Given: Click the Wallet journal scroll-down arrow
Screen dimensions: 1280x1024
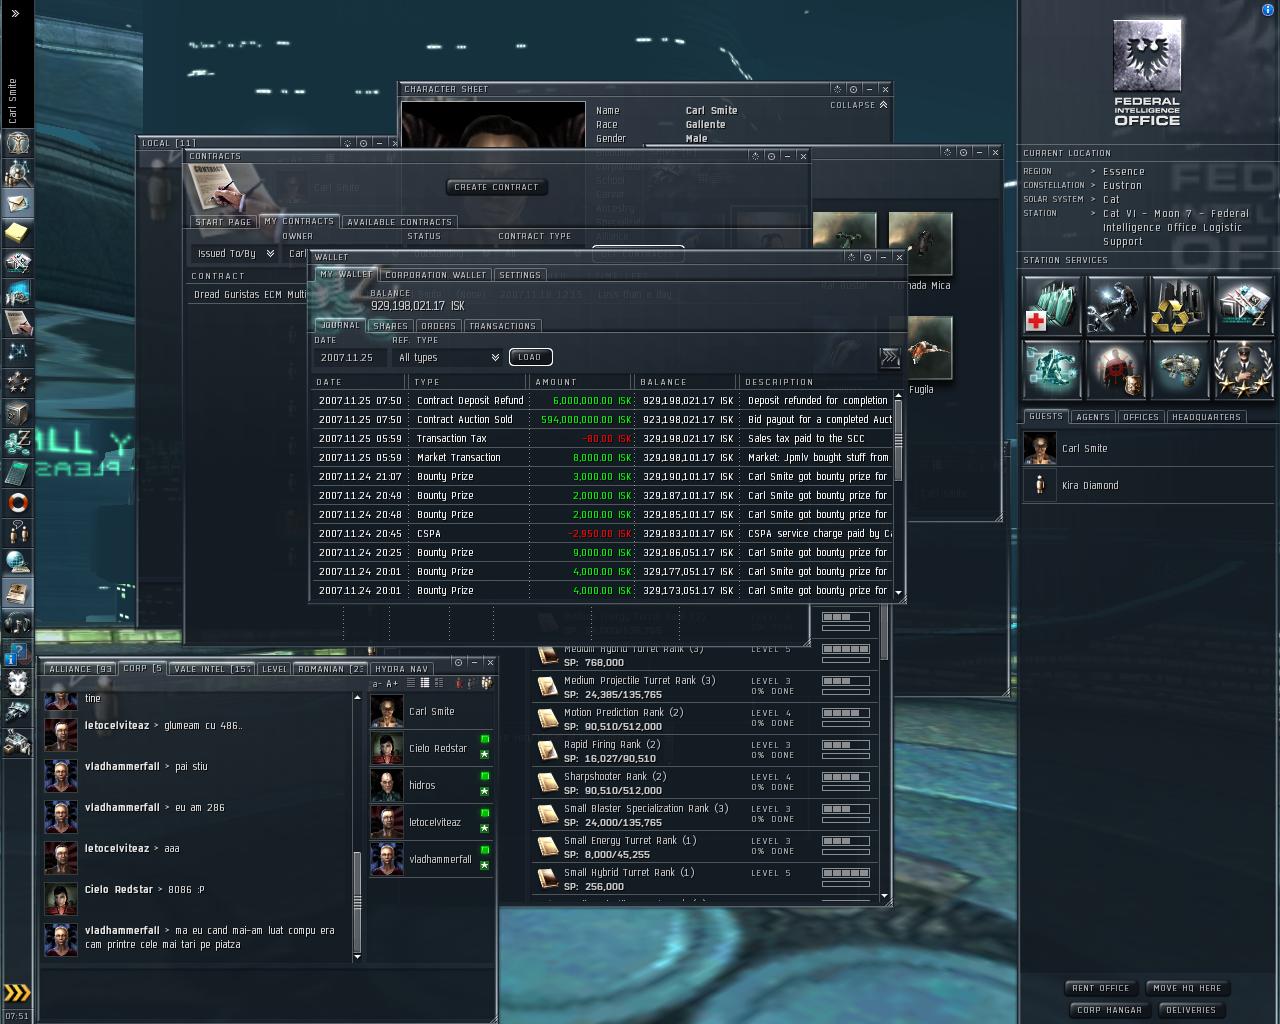Looking at the screenshot, I should tap(898, 594).
